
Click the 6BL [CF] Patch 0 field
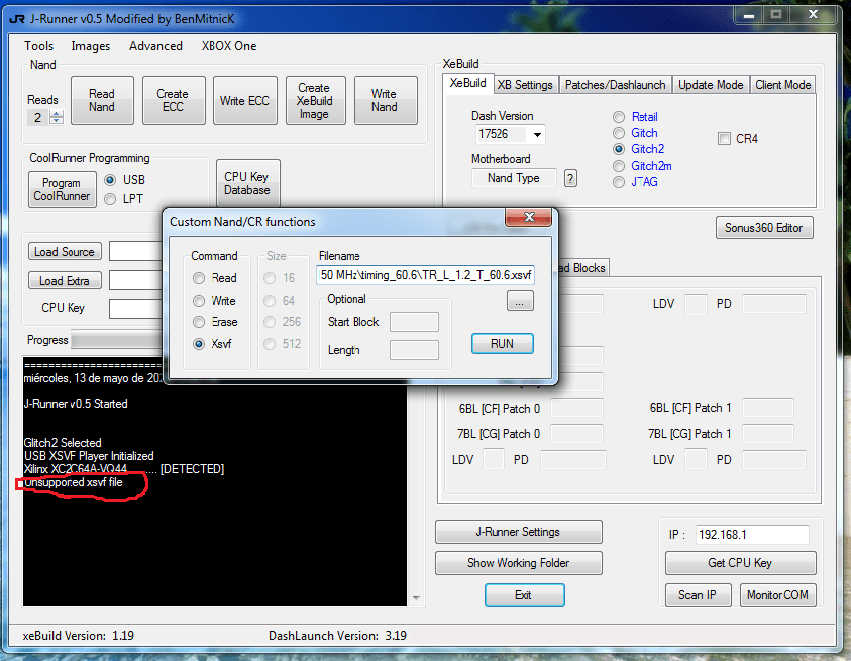[x=577, y=408]
